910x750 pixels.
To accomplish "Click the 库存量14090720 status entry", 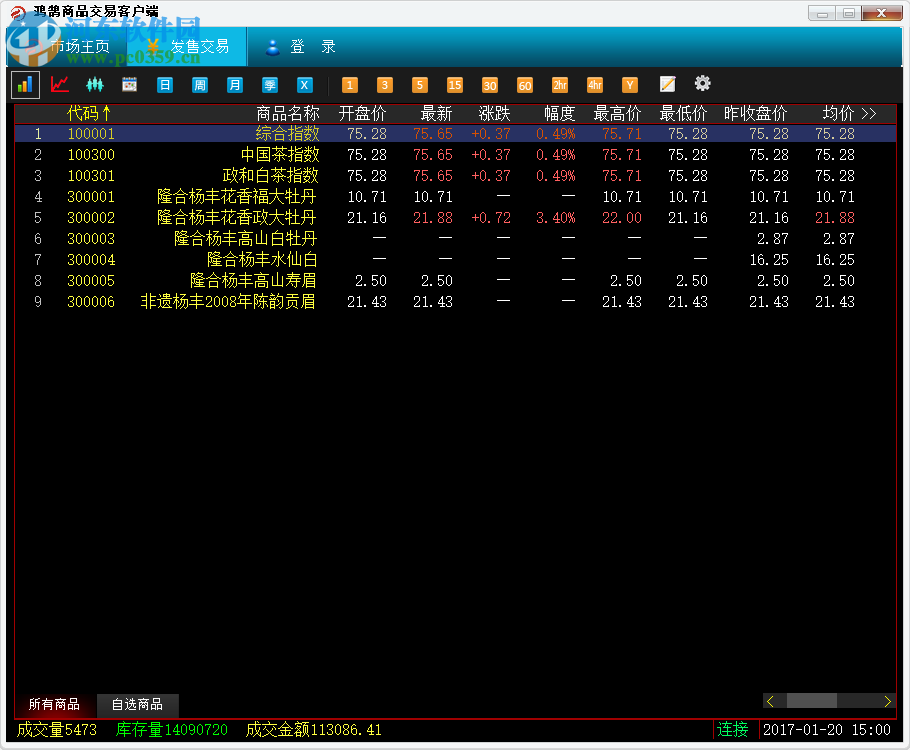I will [172, 730].
